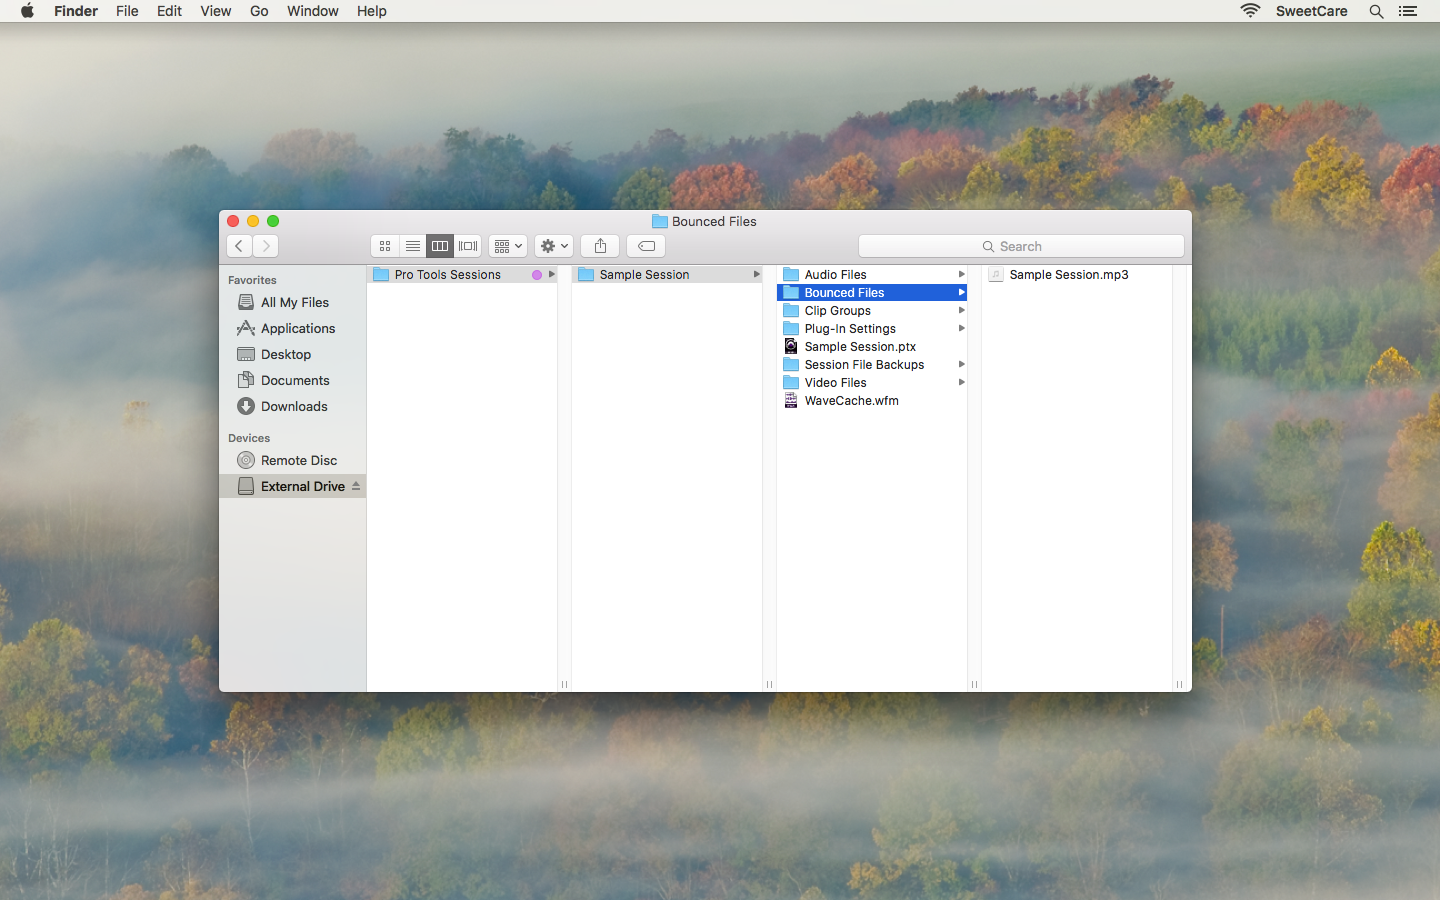
Task: Select the Sample Session.ptx file
Action: click(x=859, y=346)
